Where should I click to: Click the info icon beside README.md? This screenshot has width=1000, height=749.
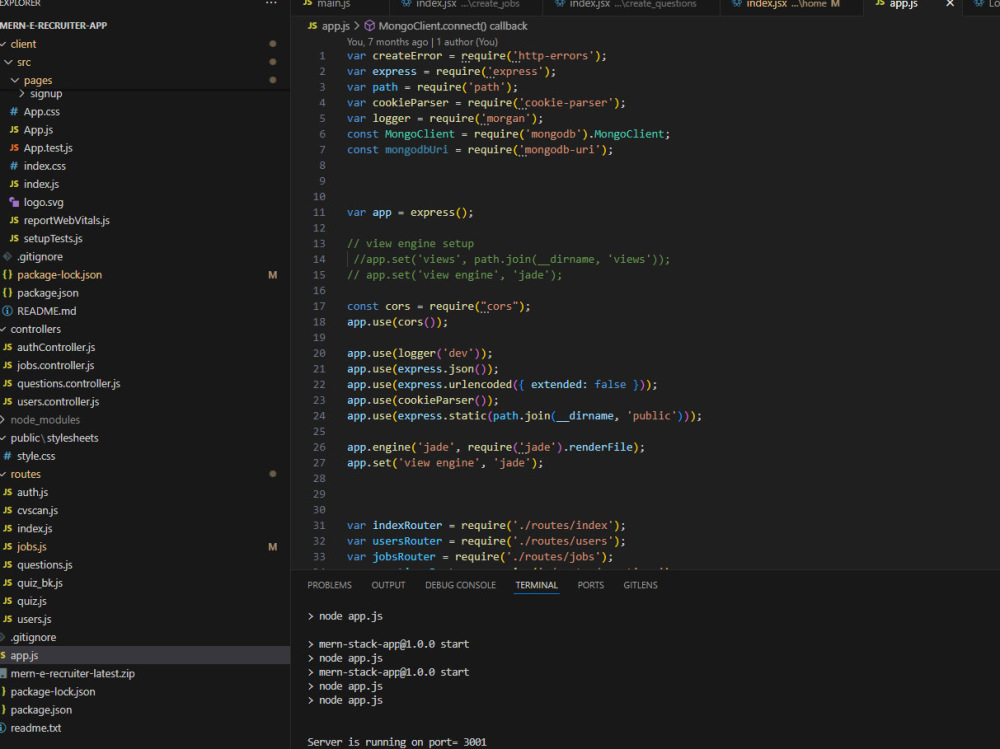coord(7,311)
